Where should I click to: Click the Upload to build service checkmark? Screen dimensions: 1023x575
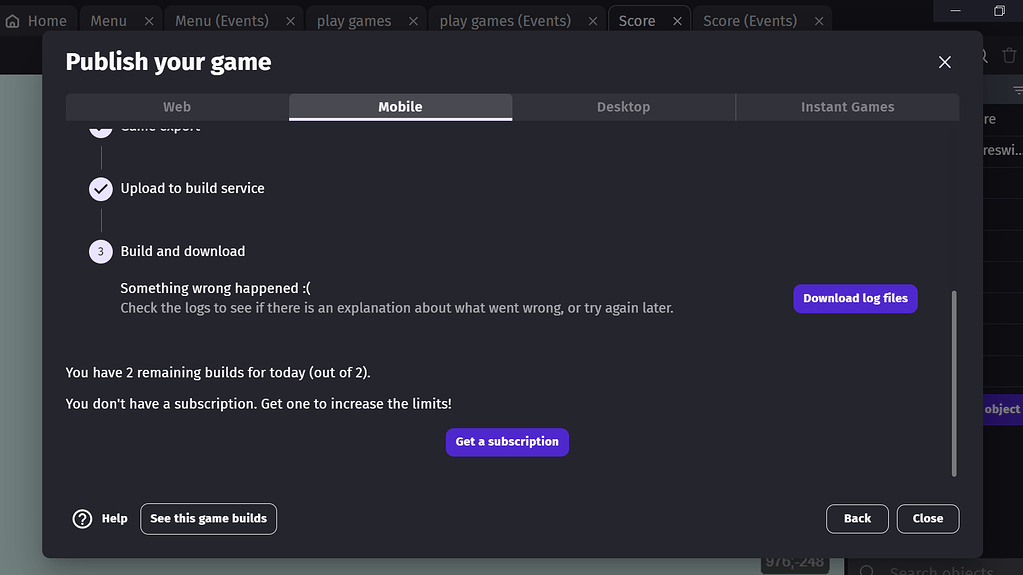[101, 189]
